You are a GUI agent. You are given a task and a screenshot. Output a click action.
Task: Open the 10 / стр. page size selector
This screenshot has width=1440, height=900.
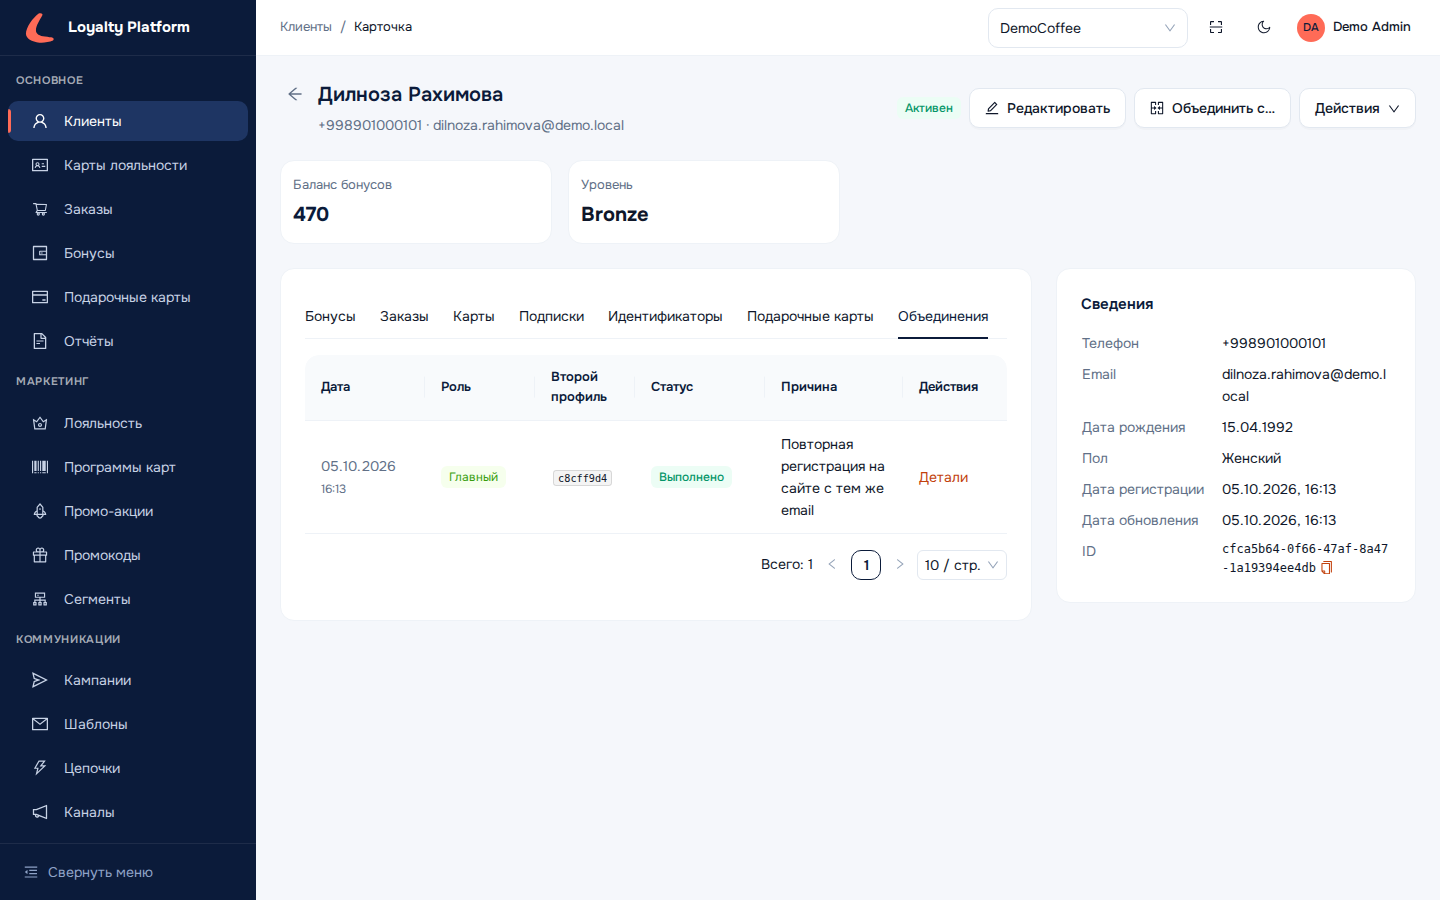[x=962, y=565]
